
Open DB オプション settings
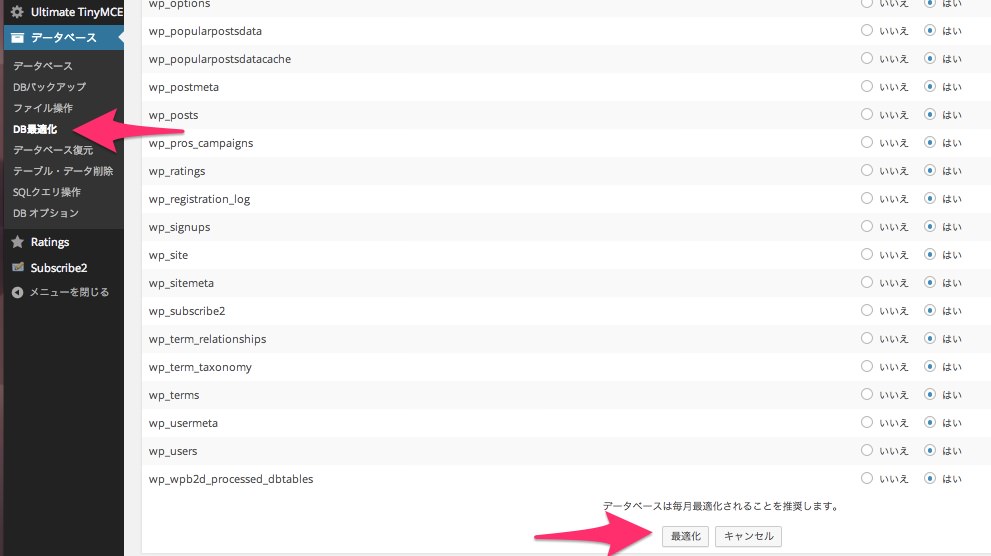pyautogui.click(x=46, y=213)
